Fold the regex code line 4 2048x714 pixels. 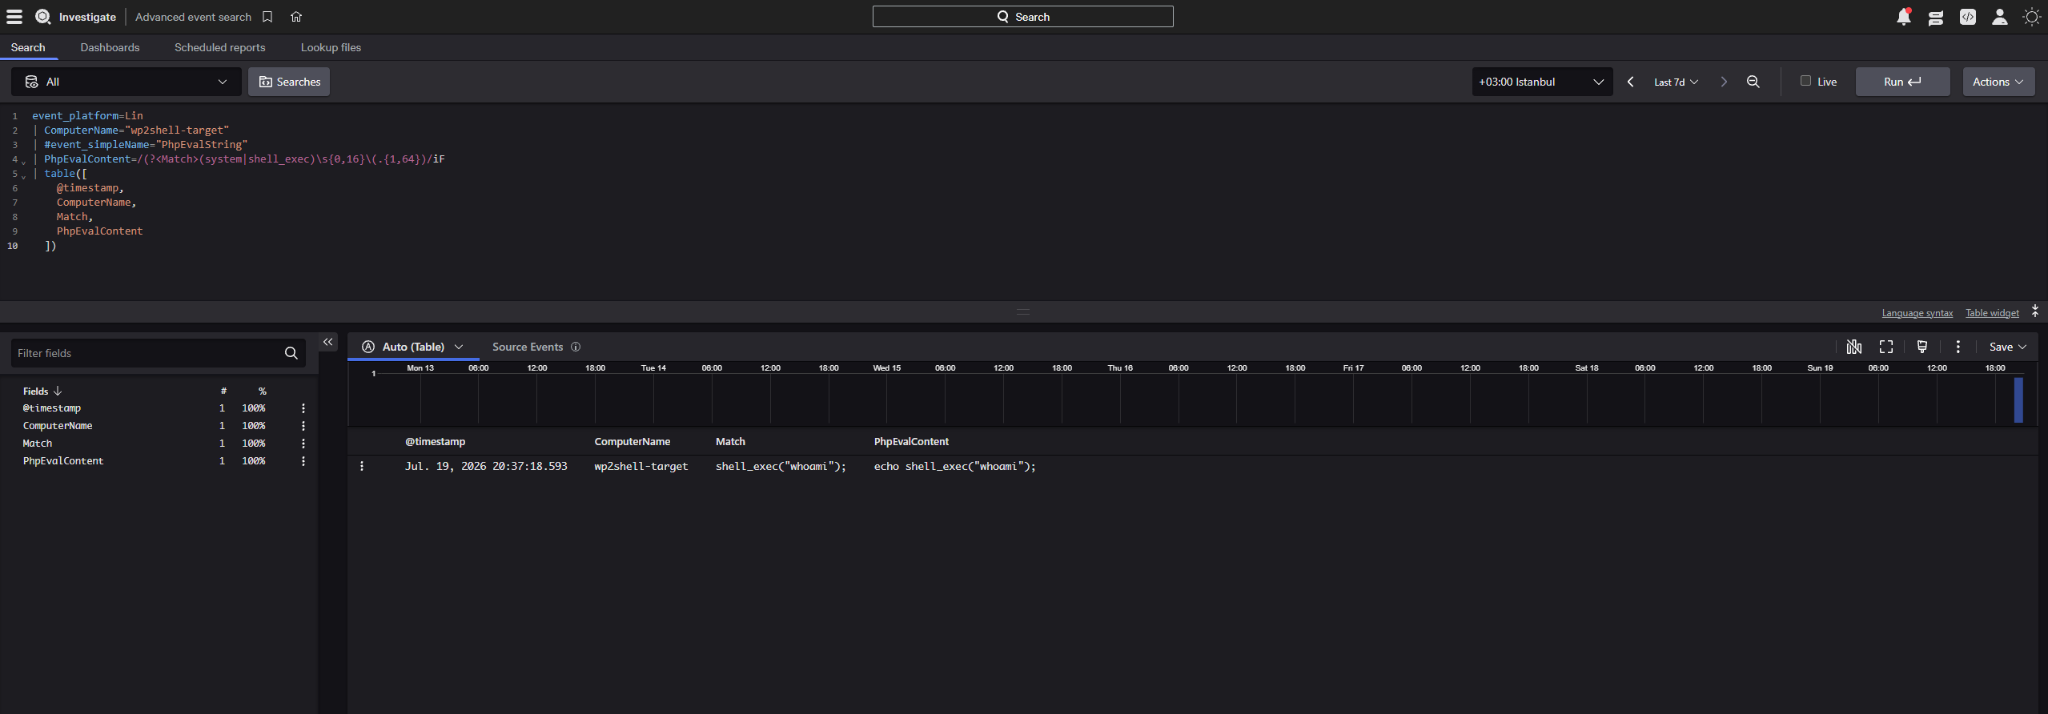click(x=24, y=161)
